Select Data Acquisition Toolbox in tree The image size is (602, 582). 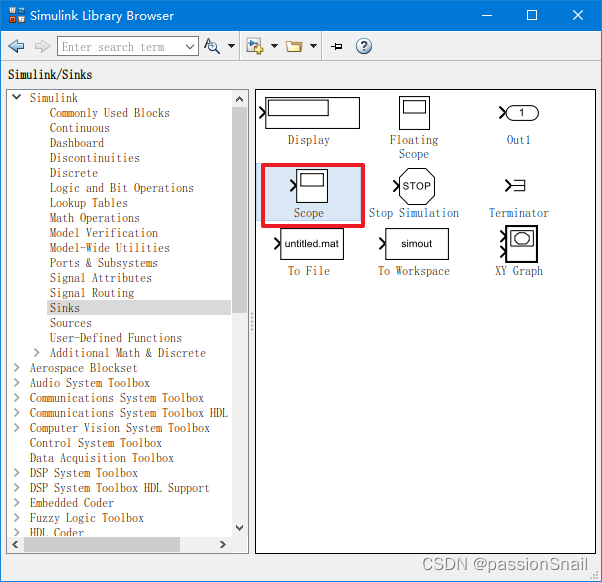pos(102,458)
